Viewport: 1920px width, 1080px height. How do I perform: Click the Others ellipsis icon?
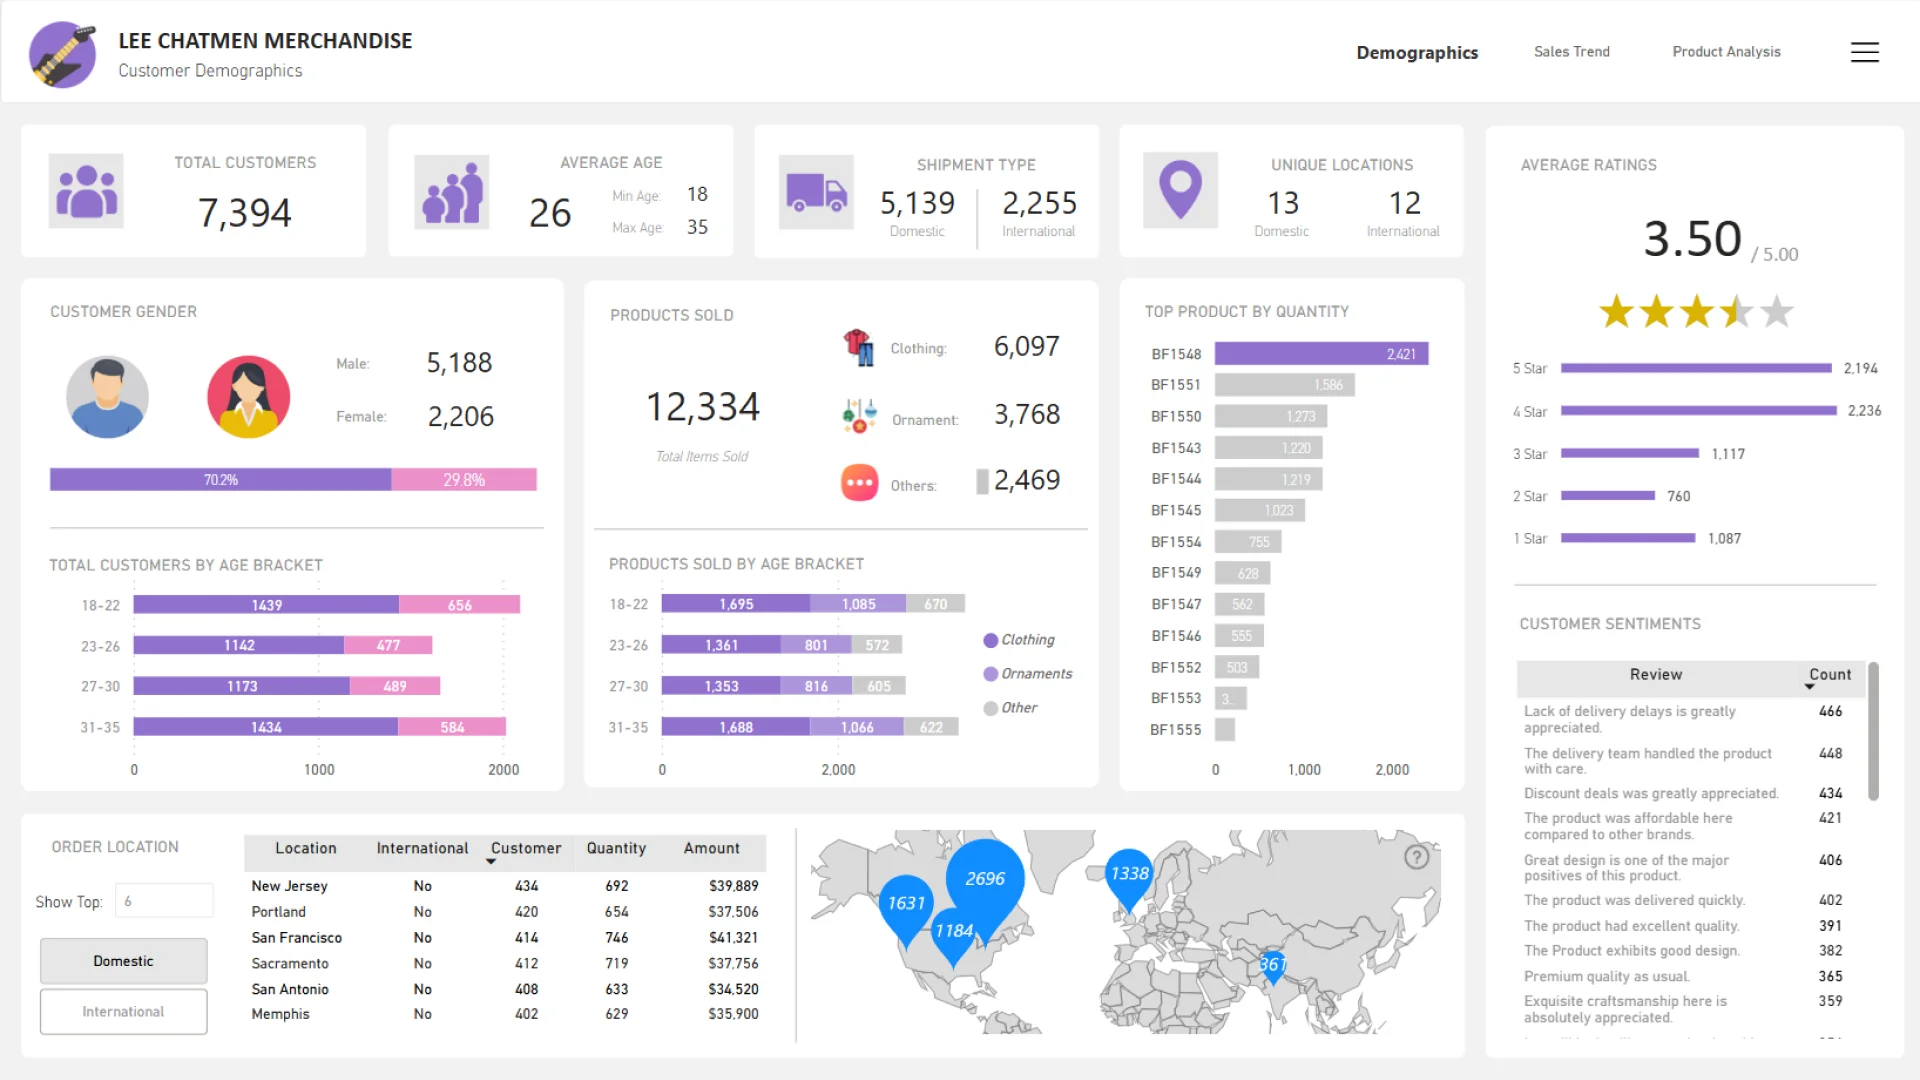pos(859,482)
